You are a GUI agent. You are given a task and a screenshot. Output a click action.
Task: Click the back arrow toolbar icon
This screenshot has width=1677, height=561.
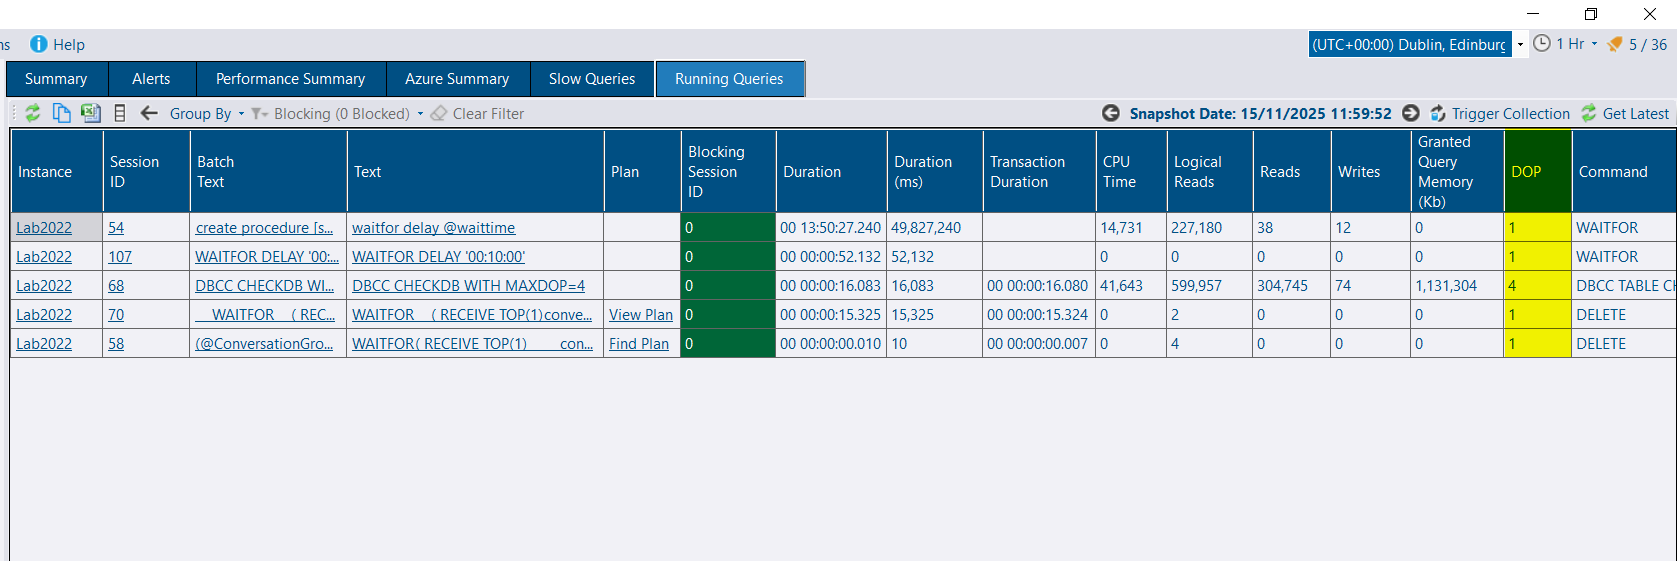click(149, 113)
